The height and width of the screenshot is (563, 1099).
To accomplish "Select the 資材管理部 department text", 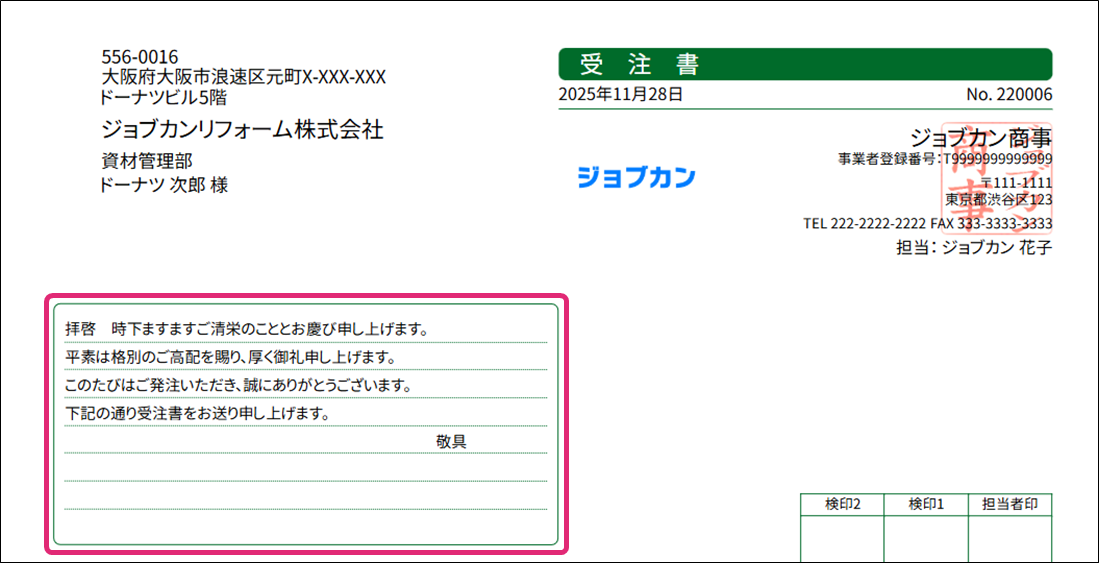I will tap(146, 161).
